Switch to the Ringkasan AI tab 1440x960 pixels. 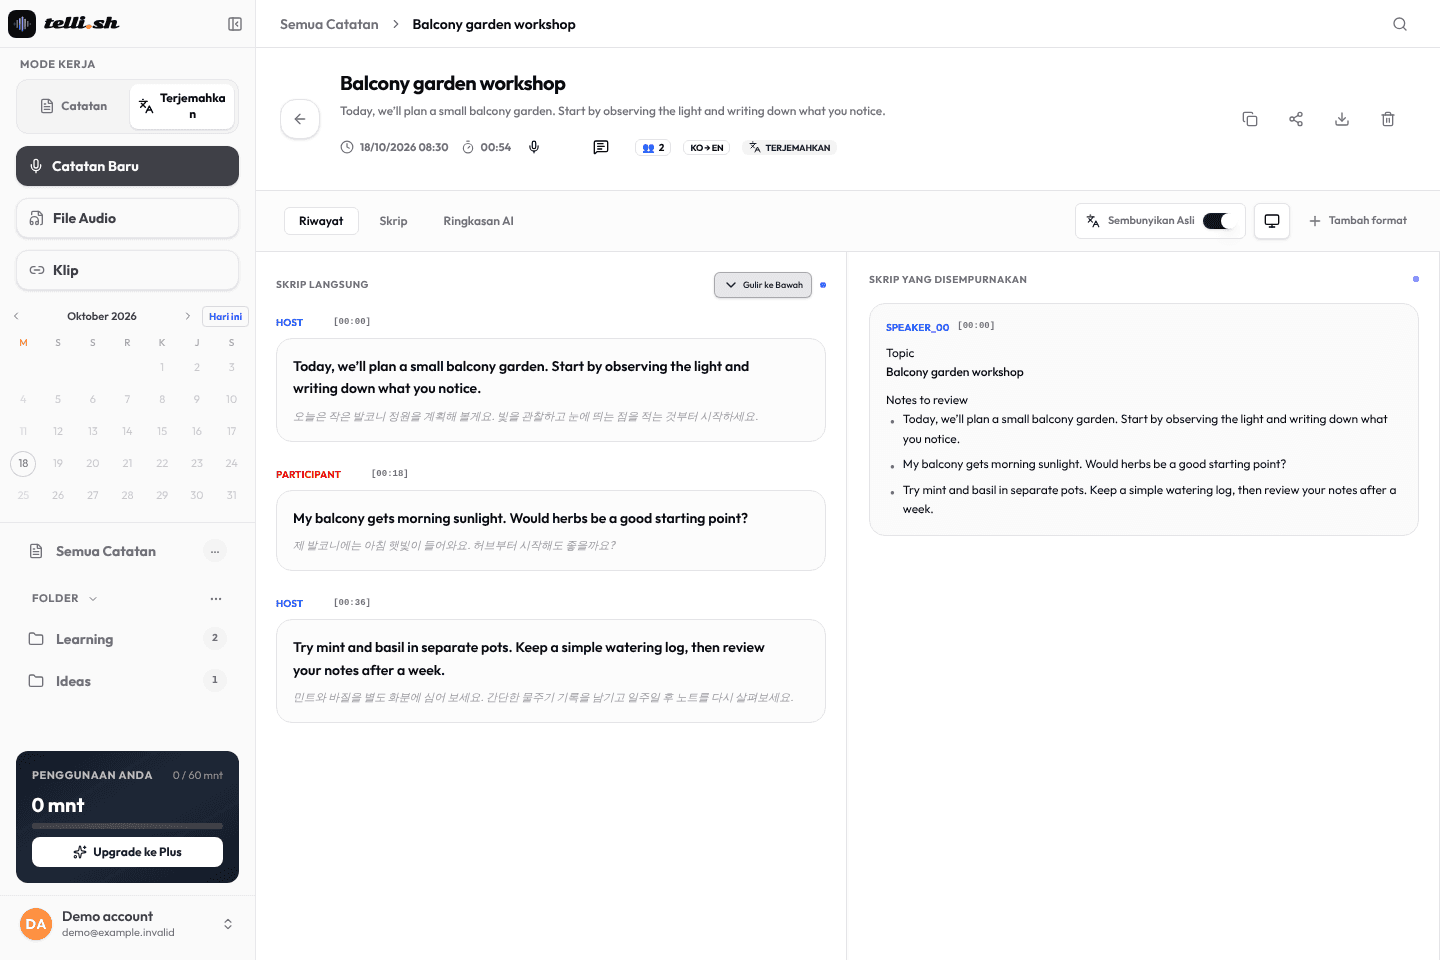click(478, 221)
